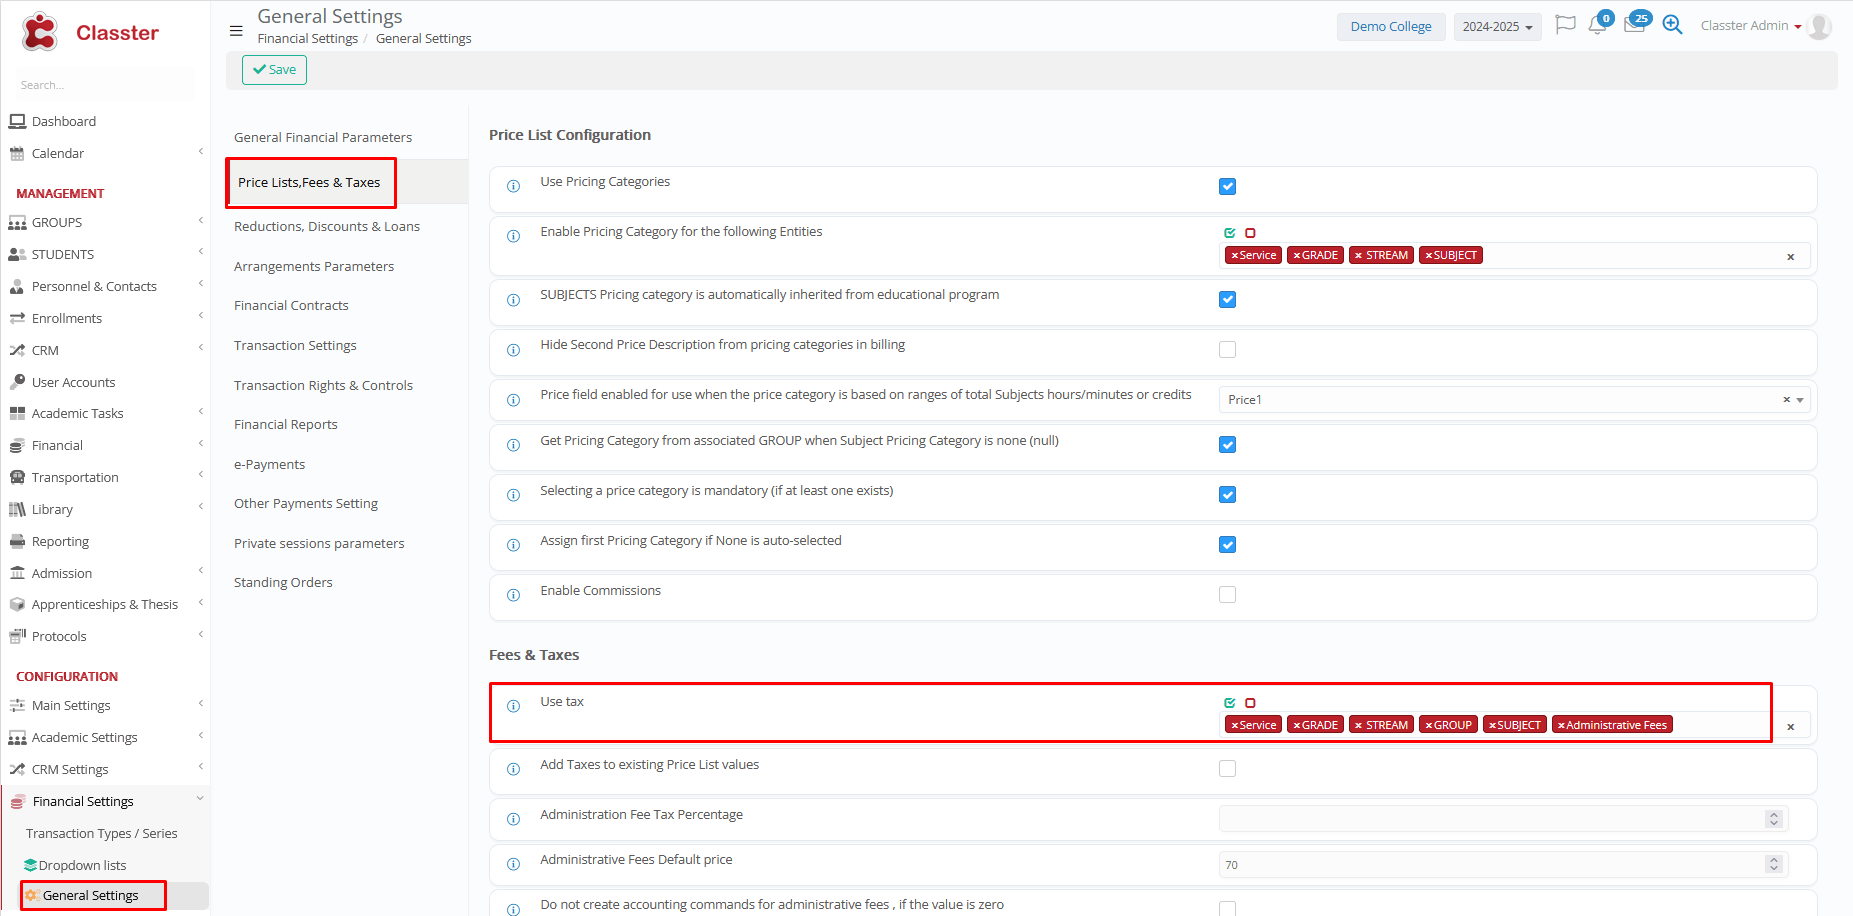
Task: Open the notifications bell icon
Action: tap(1597, 26)
